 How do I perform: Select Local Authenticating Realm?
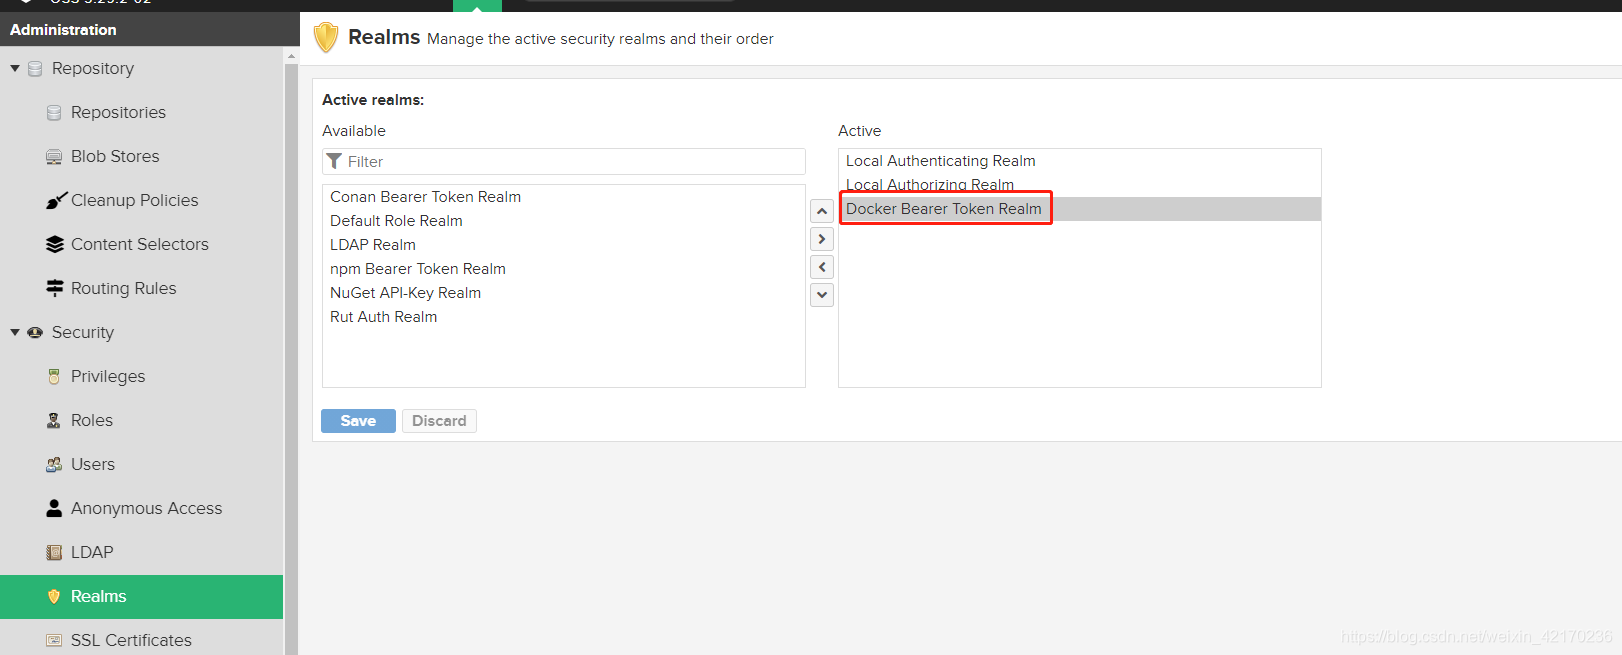tap(1080, 161)
